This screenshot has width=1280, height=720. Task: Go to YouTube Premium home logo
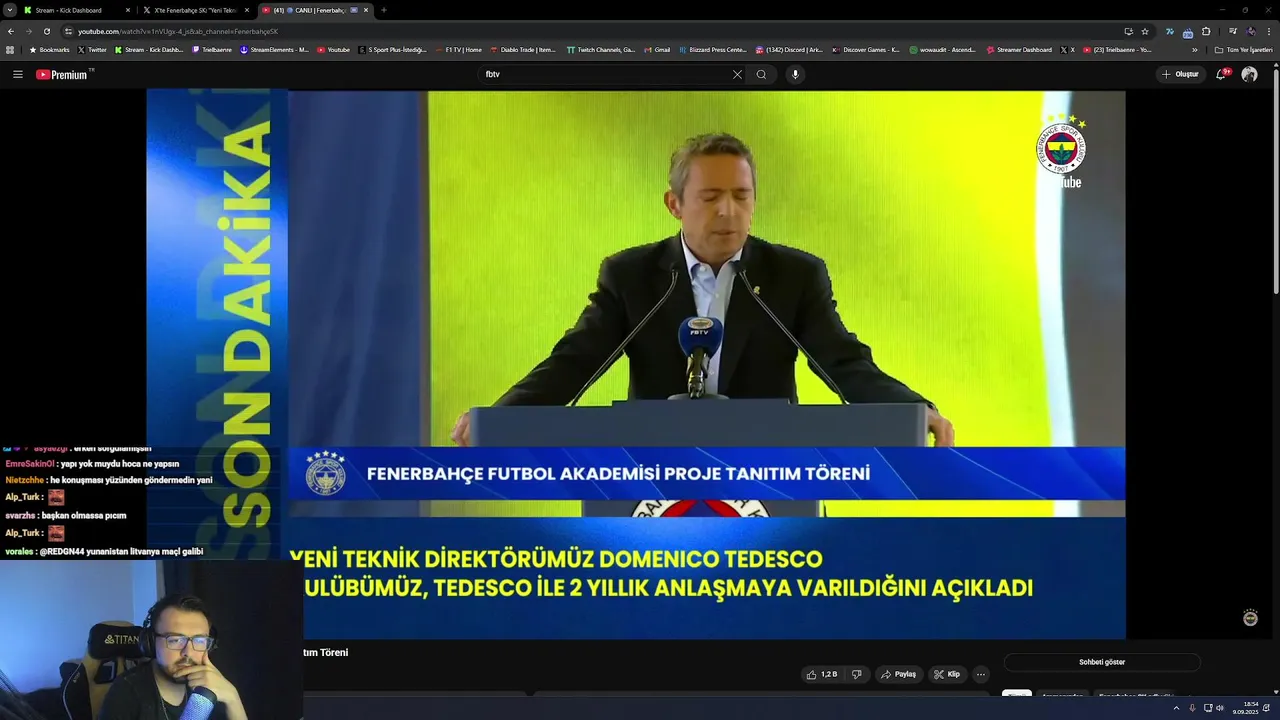point(62,74)
